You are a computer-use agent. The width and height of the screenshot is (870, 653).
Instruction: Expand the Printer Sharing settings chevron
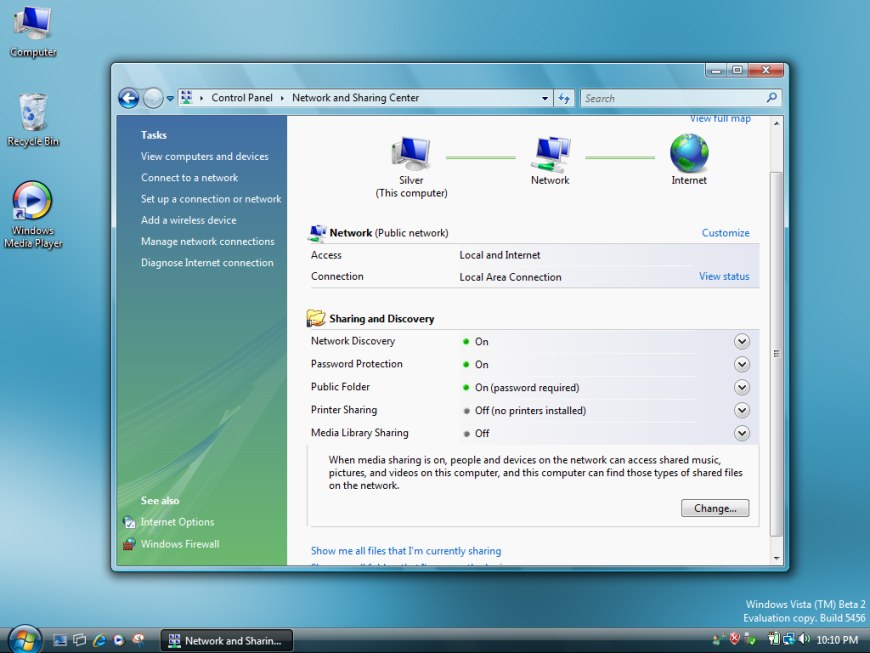coord(742,410)
